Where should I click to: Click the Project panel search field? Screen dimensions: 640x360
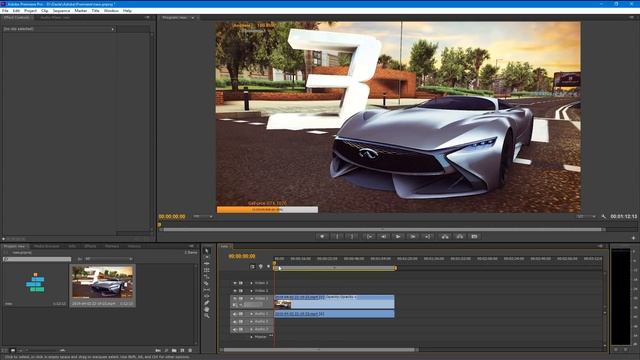(x=37, y=259)
